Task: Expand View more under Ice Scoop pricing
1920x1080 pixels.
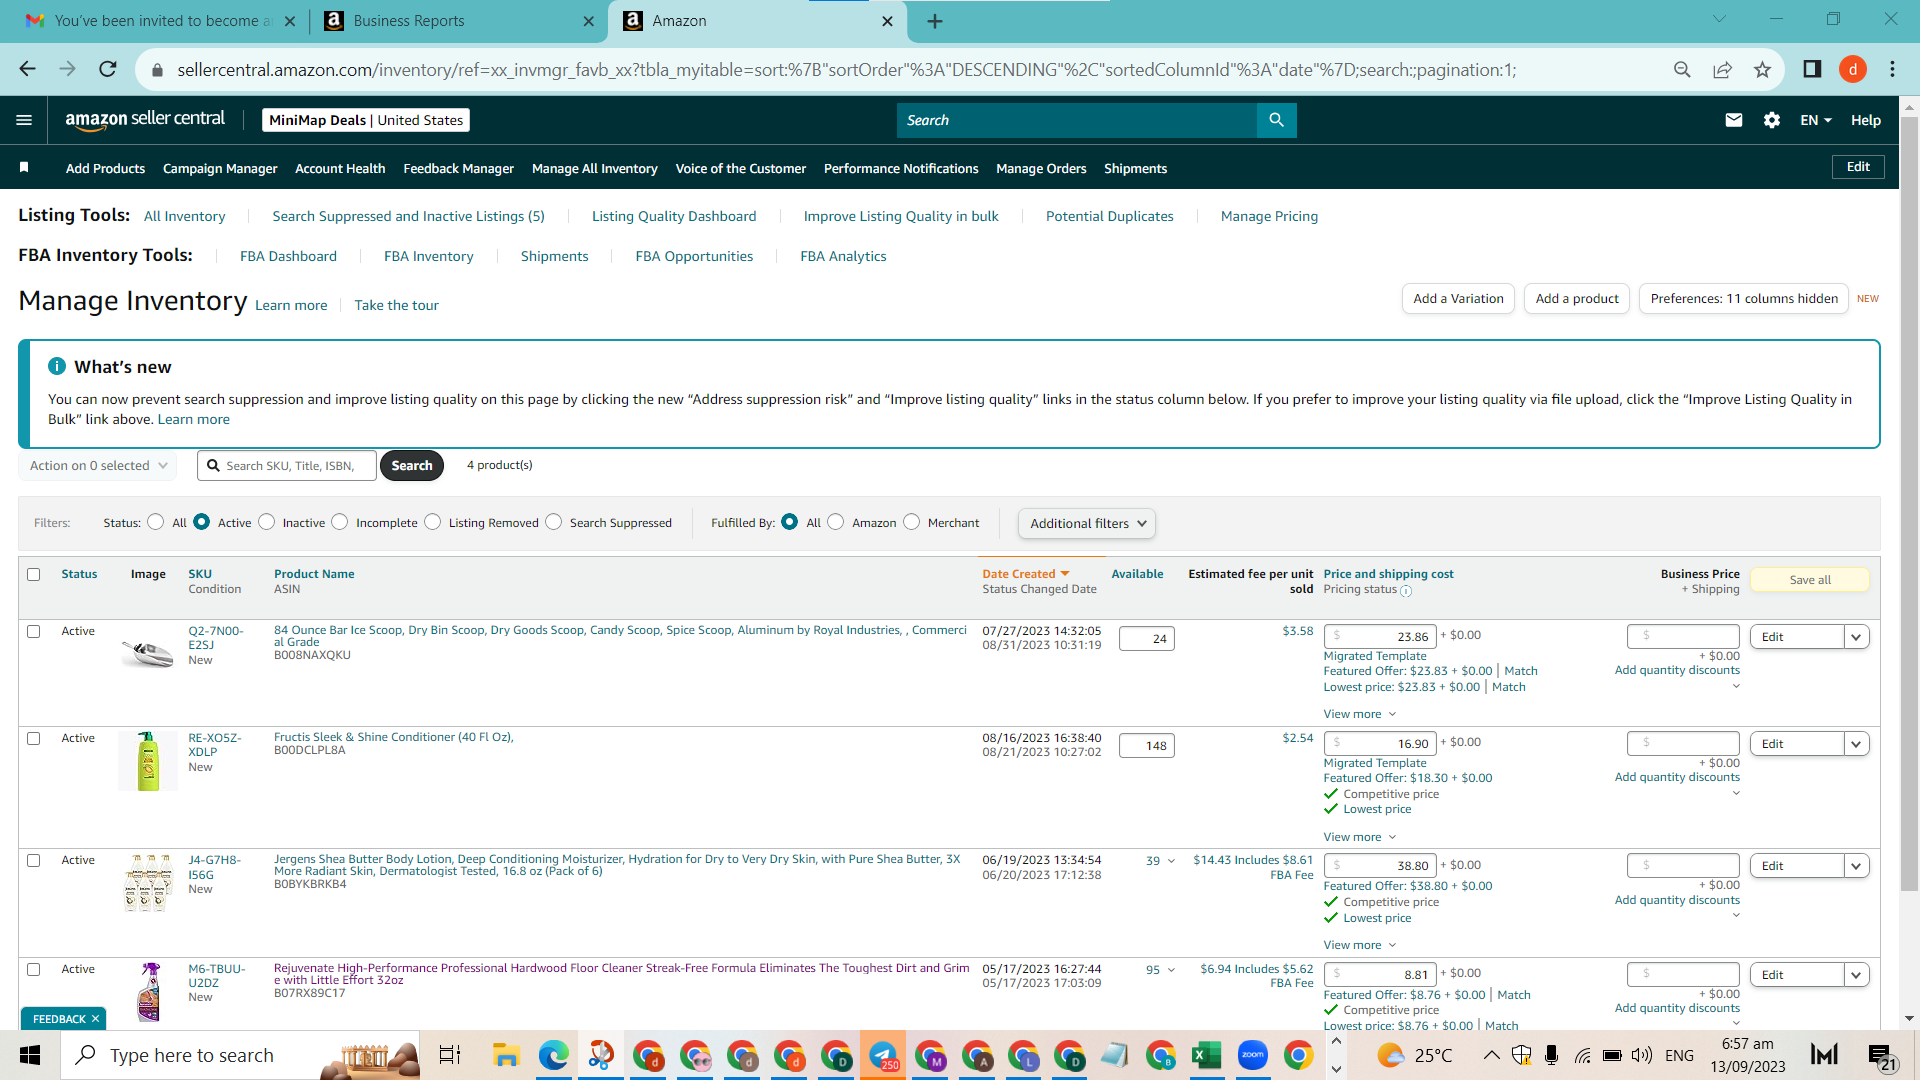Action: pyautogui.click(x=1359, y=714)
